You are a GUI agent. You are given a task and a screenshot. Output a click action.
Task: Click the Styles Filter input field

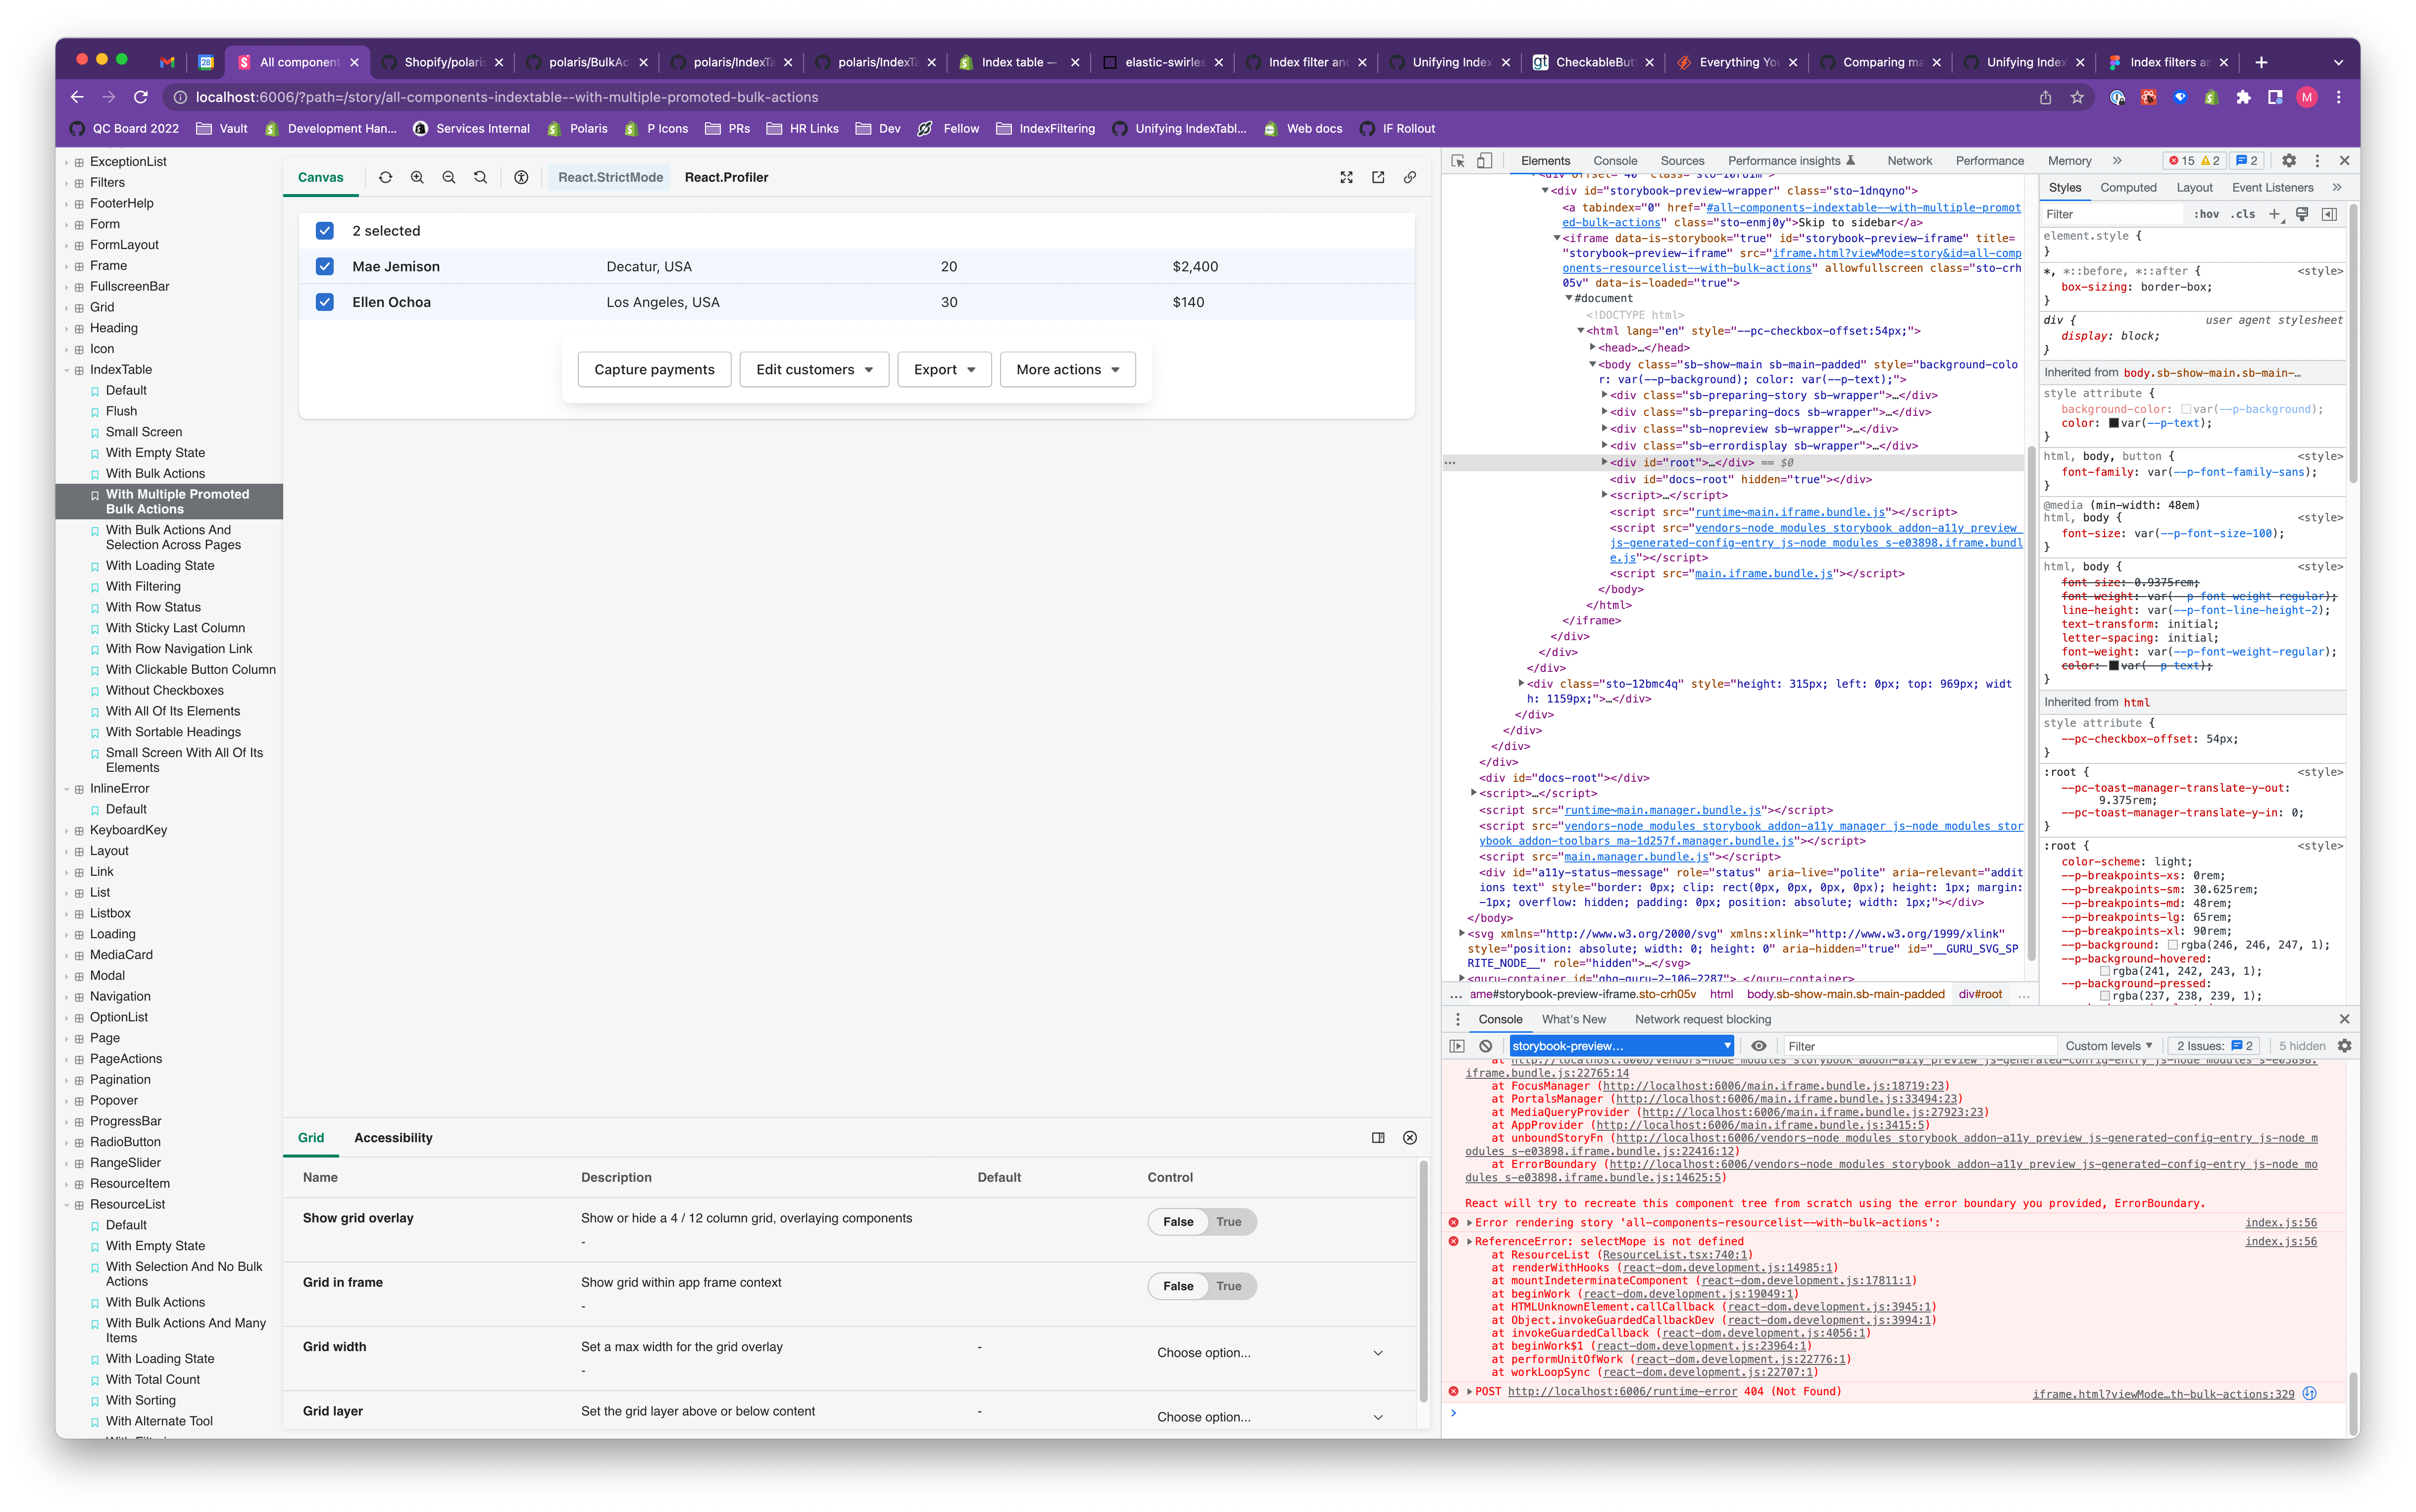(x=2110, y=214)
